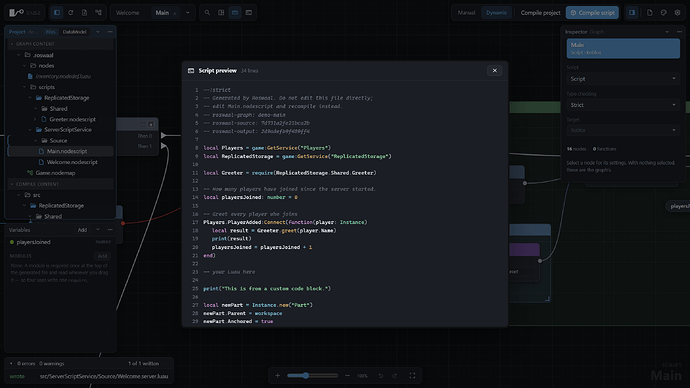Image resolution: width=690 pixels, height=388 pixels.
Task: Collapse the Inspector panel chevron
Action: click(667, 32)
